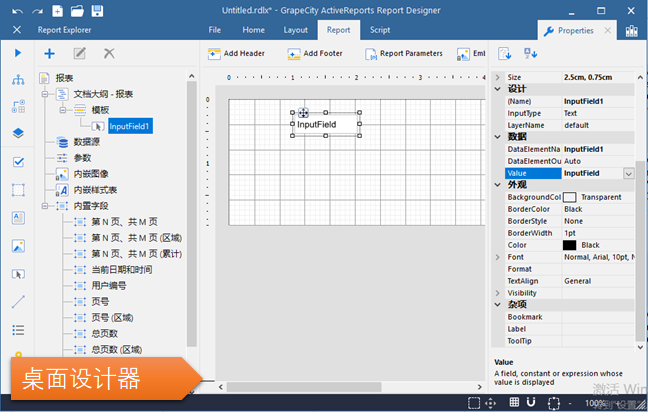
Task: Select 内嵌图像 node in tree
Action: pyautogui.click(x=91, y=174)
